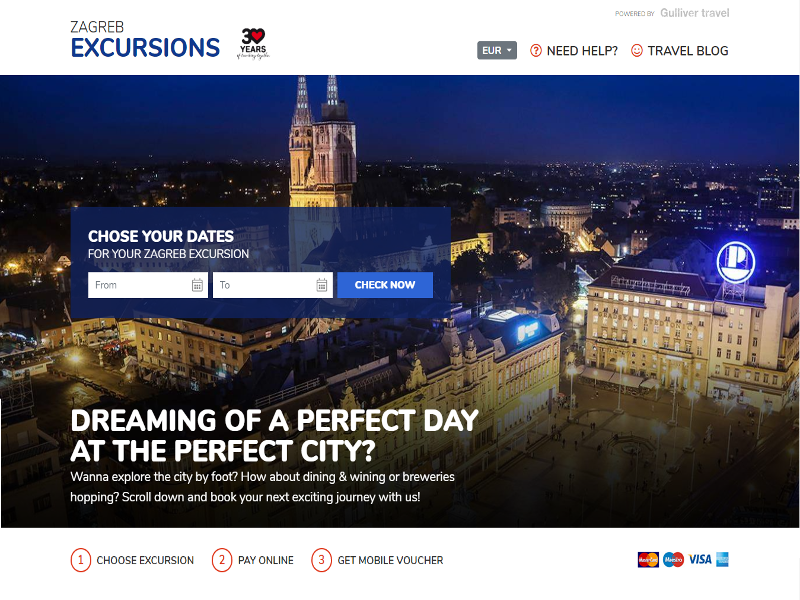Click the American Express payment logo

tap(722, 560)
